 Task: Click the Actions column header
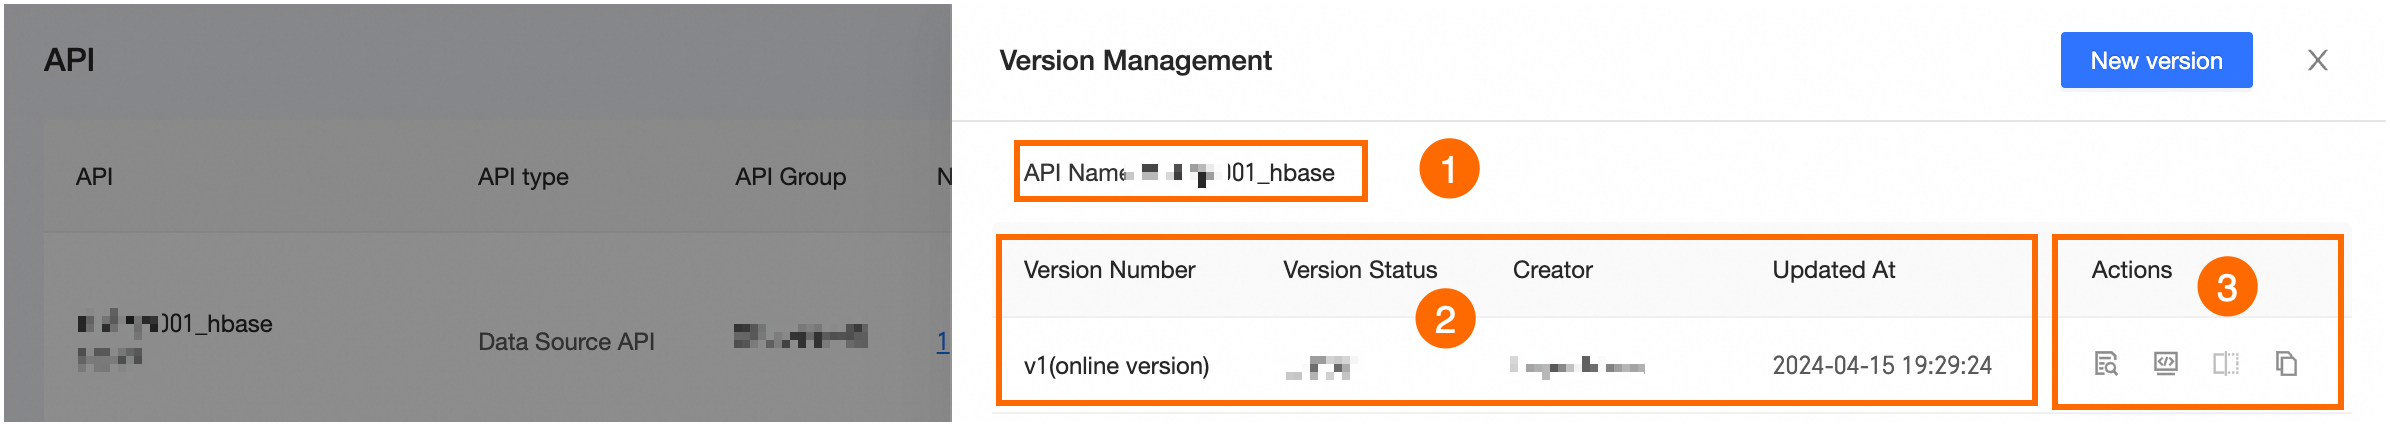coord(2131,270)
